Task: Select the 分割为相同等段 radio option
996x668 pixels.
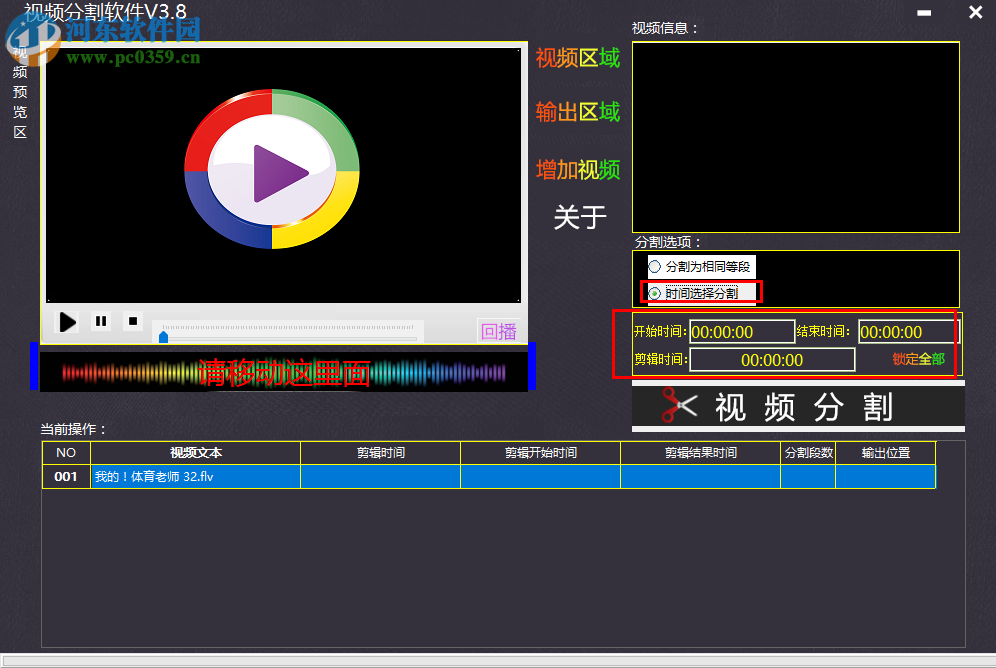Action: point(656,266)
